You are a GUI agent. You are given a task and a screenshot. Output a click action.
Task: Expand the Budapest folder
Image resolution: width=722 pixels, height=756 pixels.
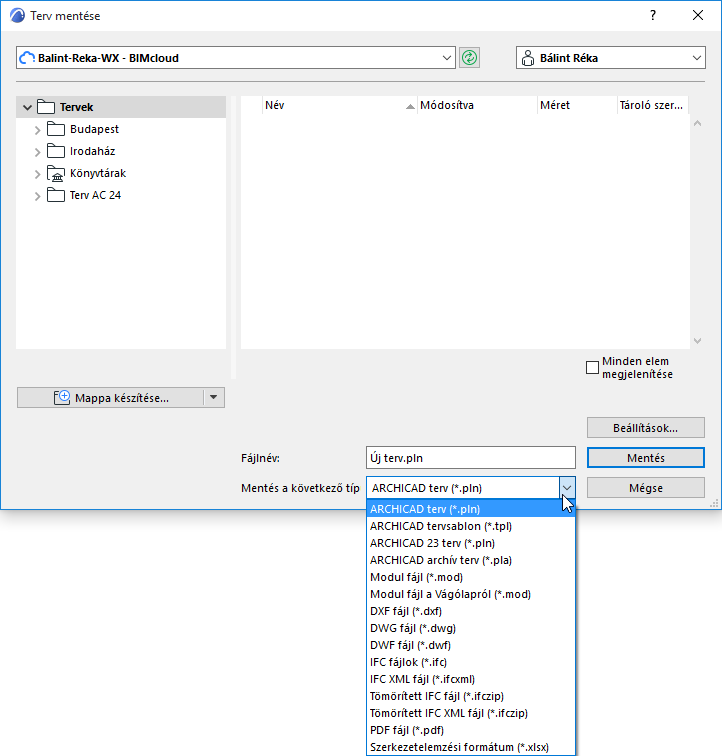(38, 130)
